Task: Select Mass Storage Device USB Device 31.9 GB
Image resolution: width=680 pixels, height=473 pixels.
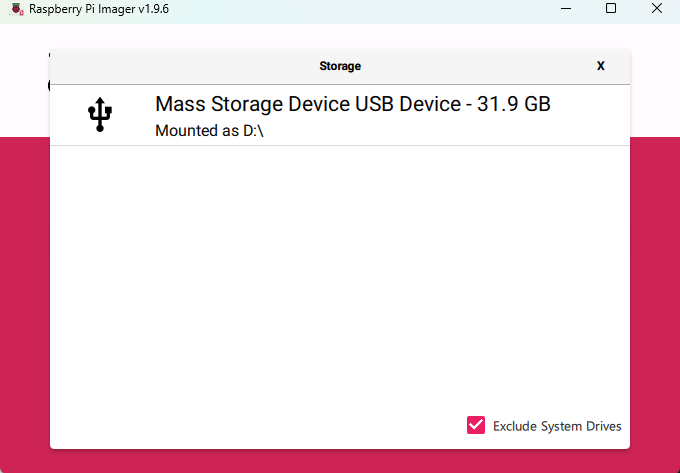Action: point(352,104)
